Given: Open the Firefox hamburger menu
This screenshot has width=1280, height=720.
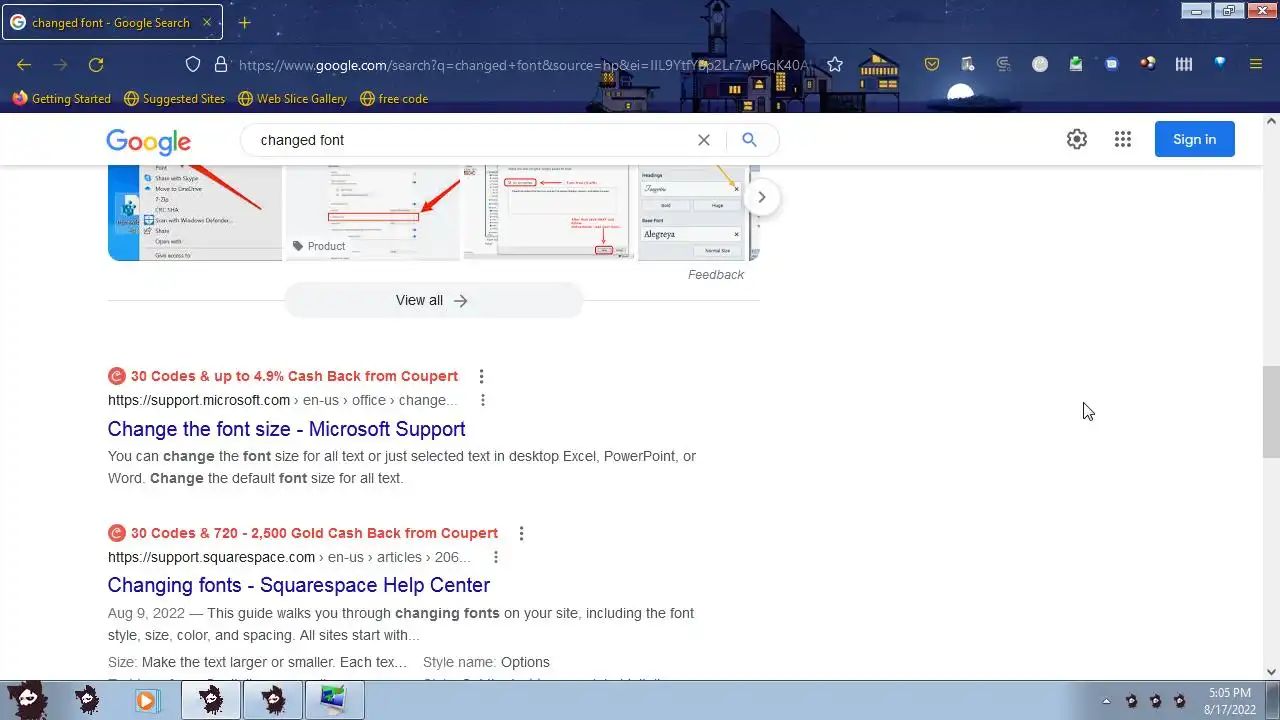Looking at the screenshot, I should pyautogui.click(x=1256, y=65).
